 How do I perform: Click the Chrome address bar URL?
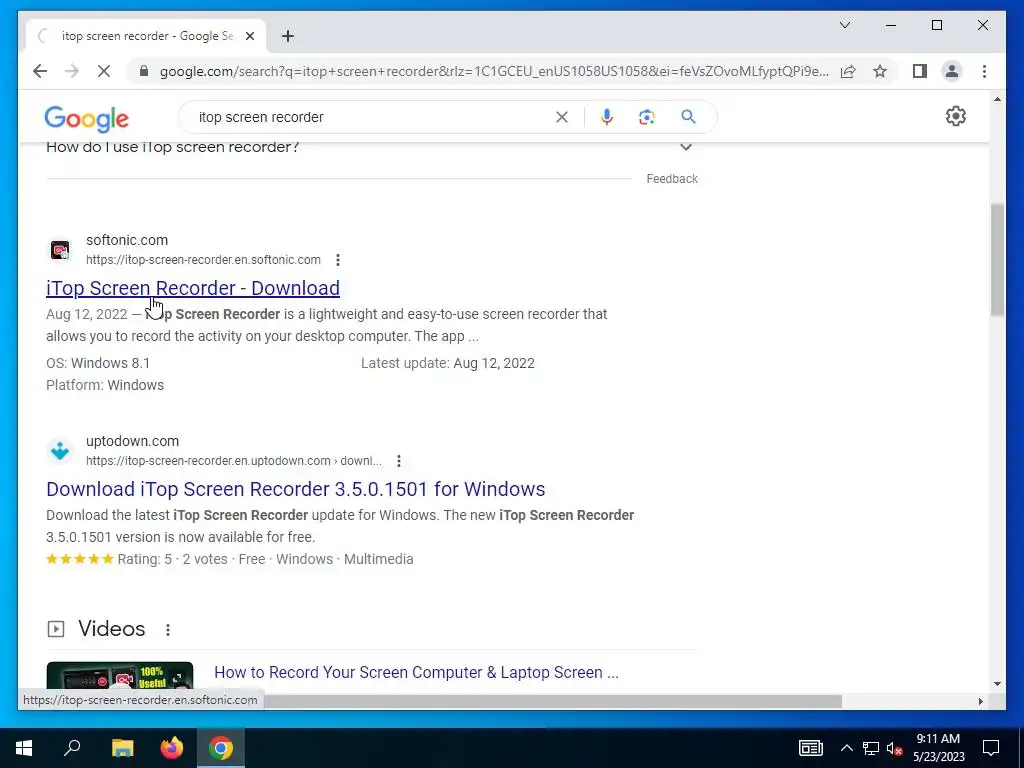click(x=494, y=71)
